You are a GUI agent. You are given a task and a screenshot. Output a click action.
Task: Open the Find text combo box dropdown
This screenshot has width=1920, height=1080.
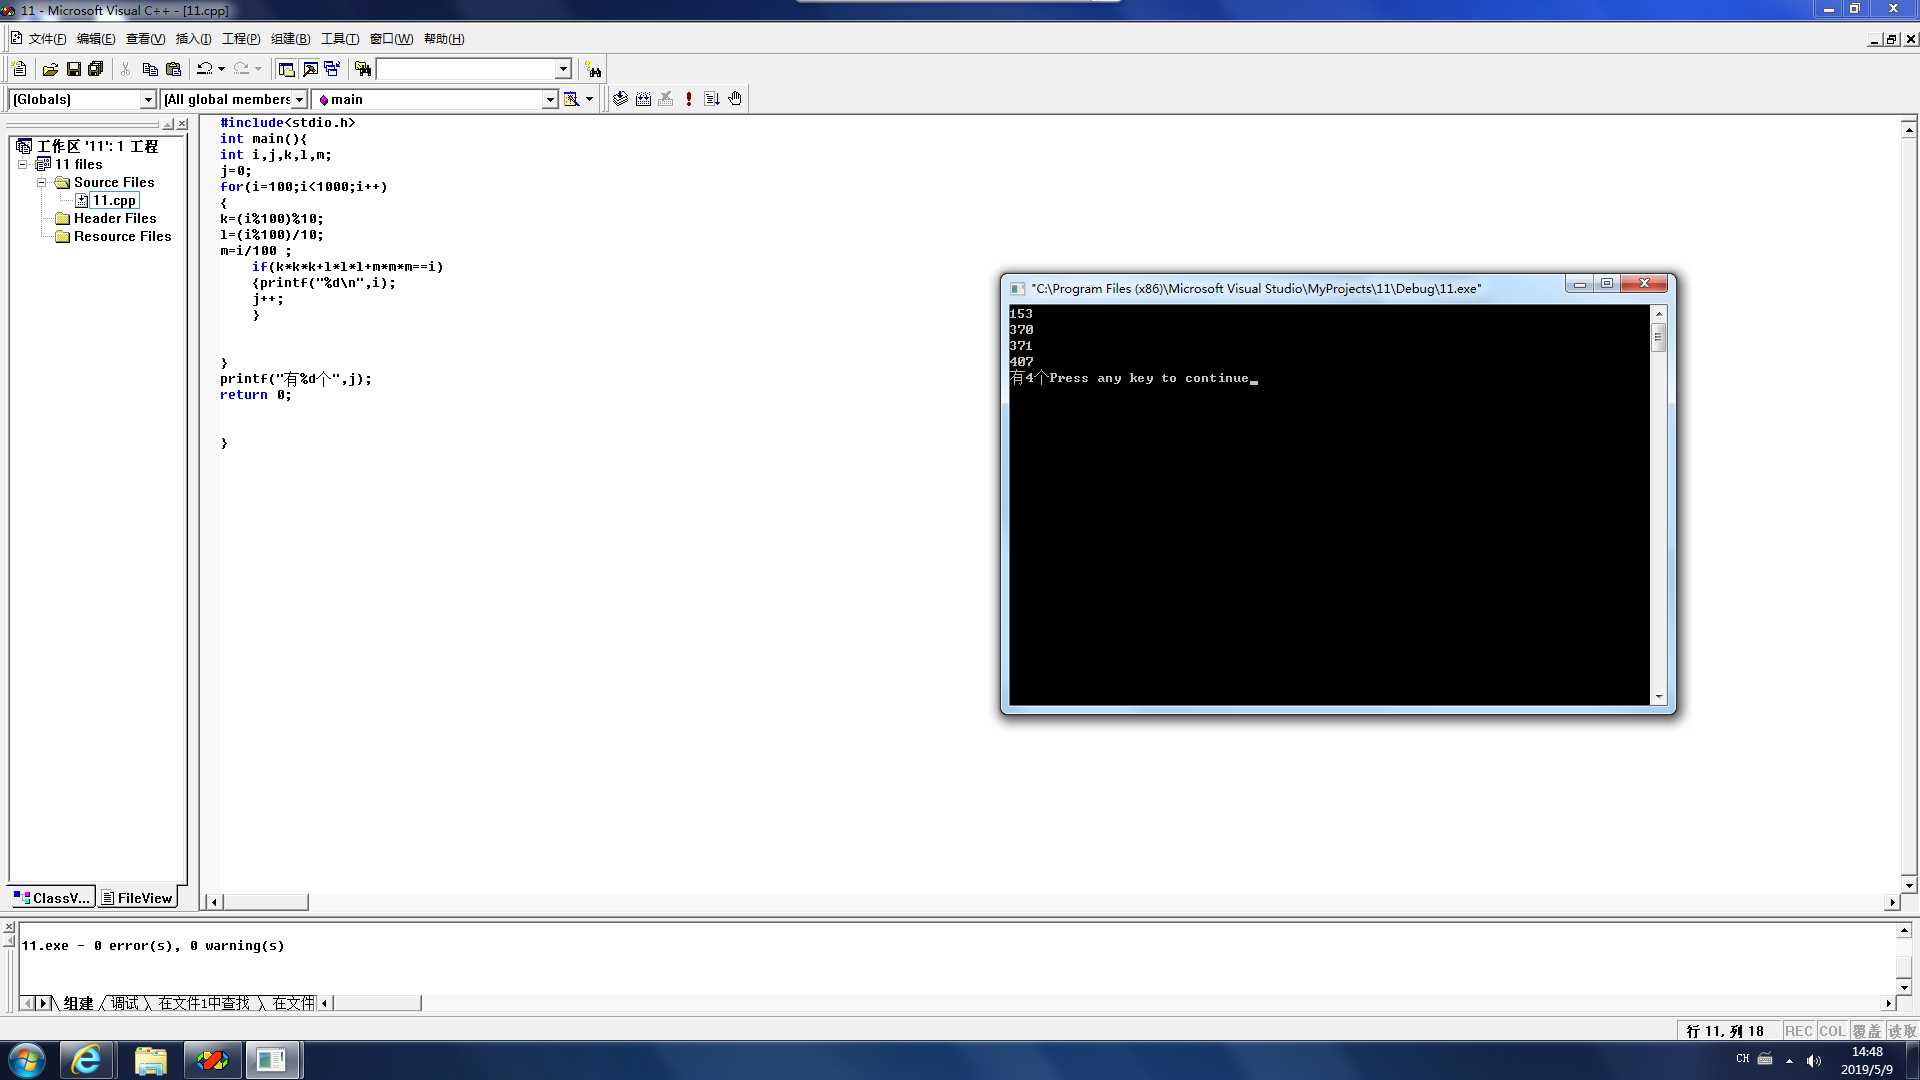(x=563, y=69)
